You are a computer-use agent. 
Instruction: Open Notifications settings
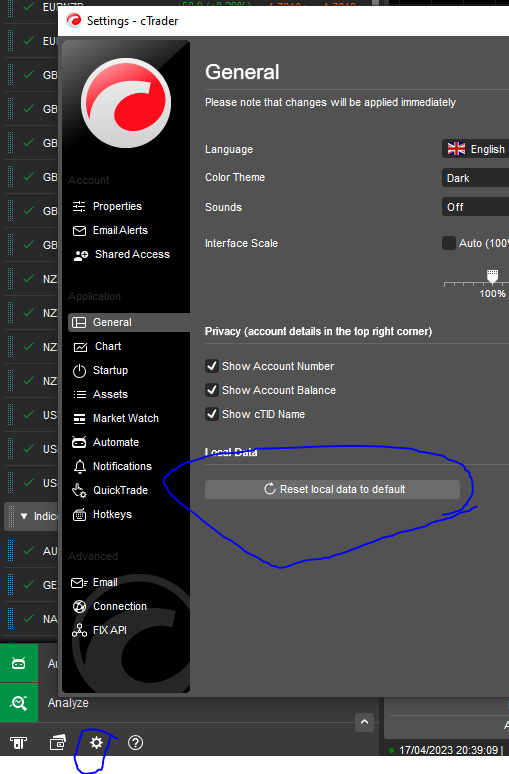(122, 466)
